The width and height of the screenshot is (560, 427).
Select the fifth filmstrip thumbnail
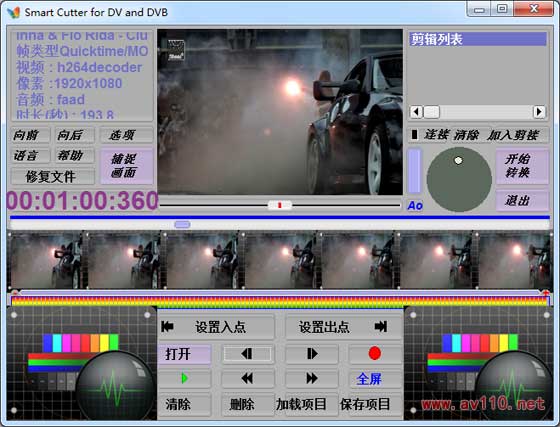click(358, 260)
